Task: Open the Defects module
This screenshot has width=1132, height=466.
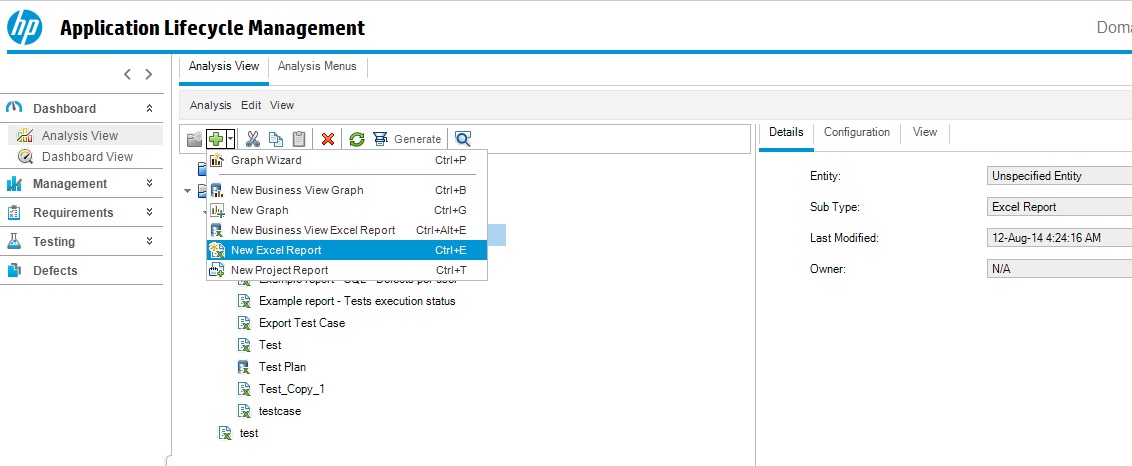Action: tap(55, 270)
